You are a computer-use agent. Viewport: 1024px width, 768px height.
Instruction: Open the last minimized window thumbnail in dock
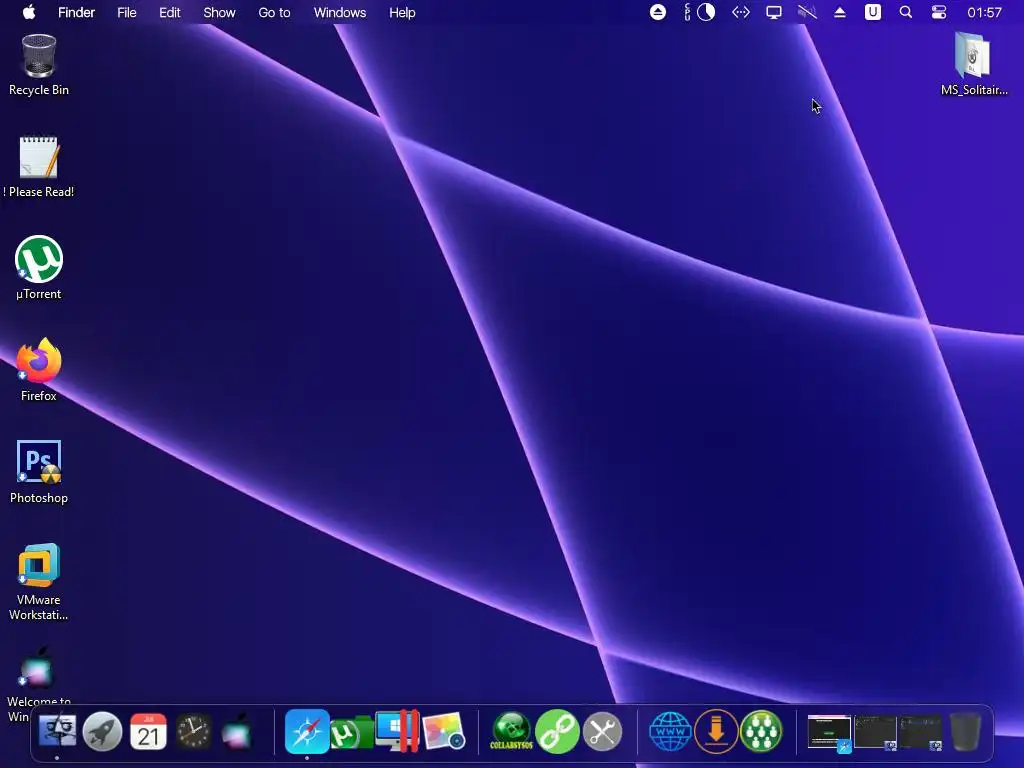pos(921,732)
